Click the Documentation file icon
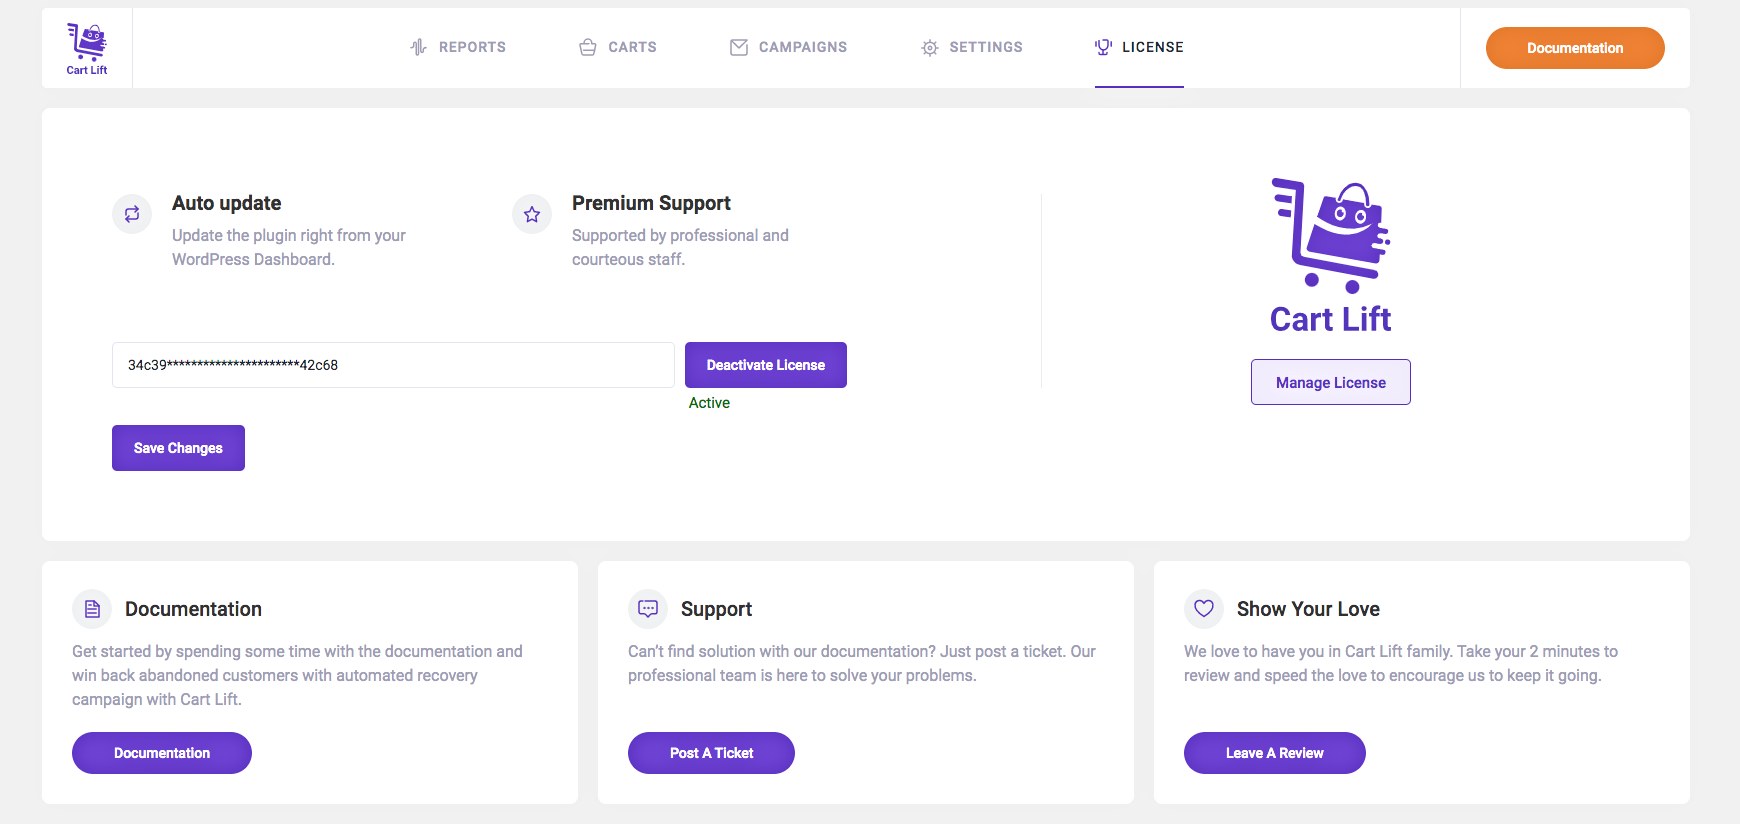The height and width of the screenshot is (824, 1740). tap(92, 609)
